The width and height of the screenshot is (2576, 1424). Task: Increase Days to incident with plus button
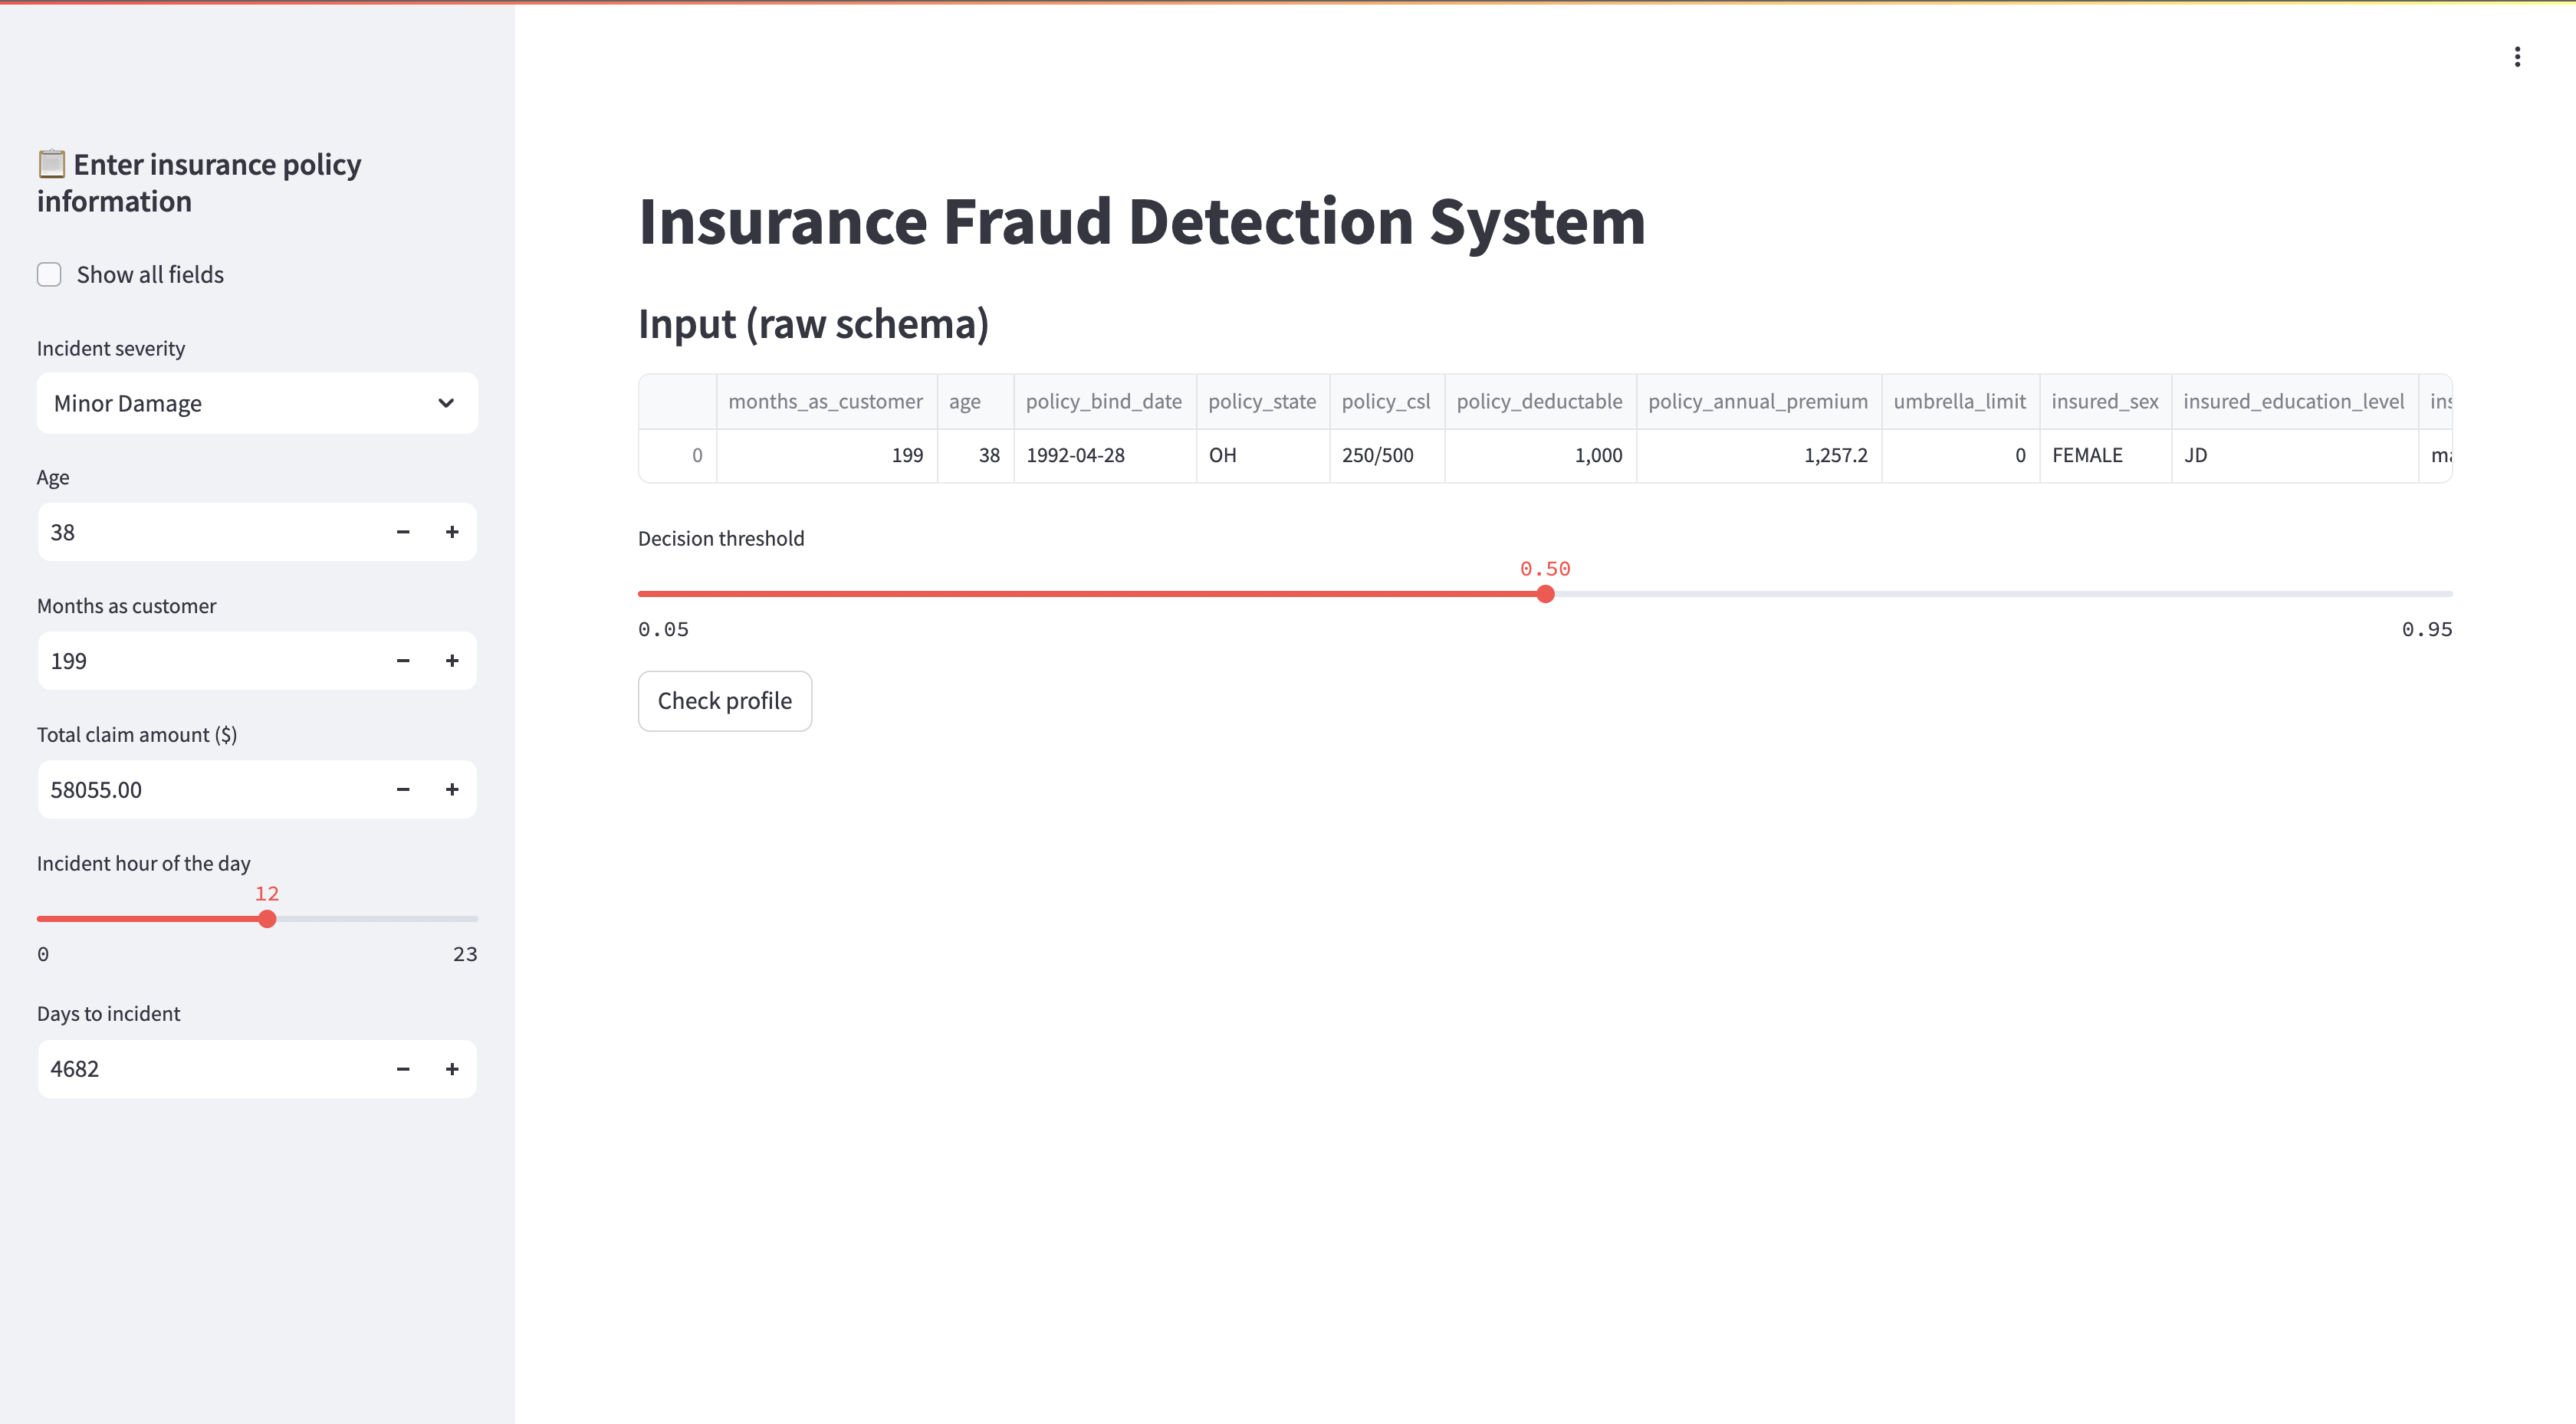(x=452, y=1068)
